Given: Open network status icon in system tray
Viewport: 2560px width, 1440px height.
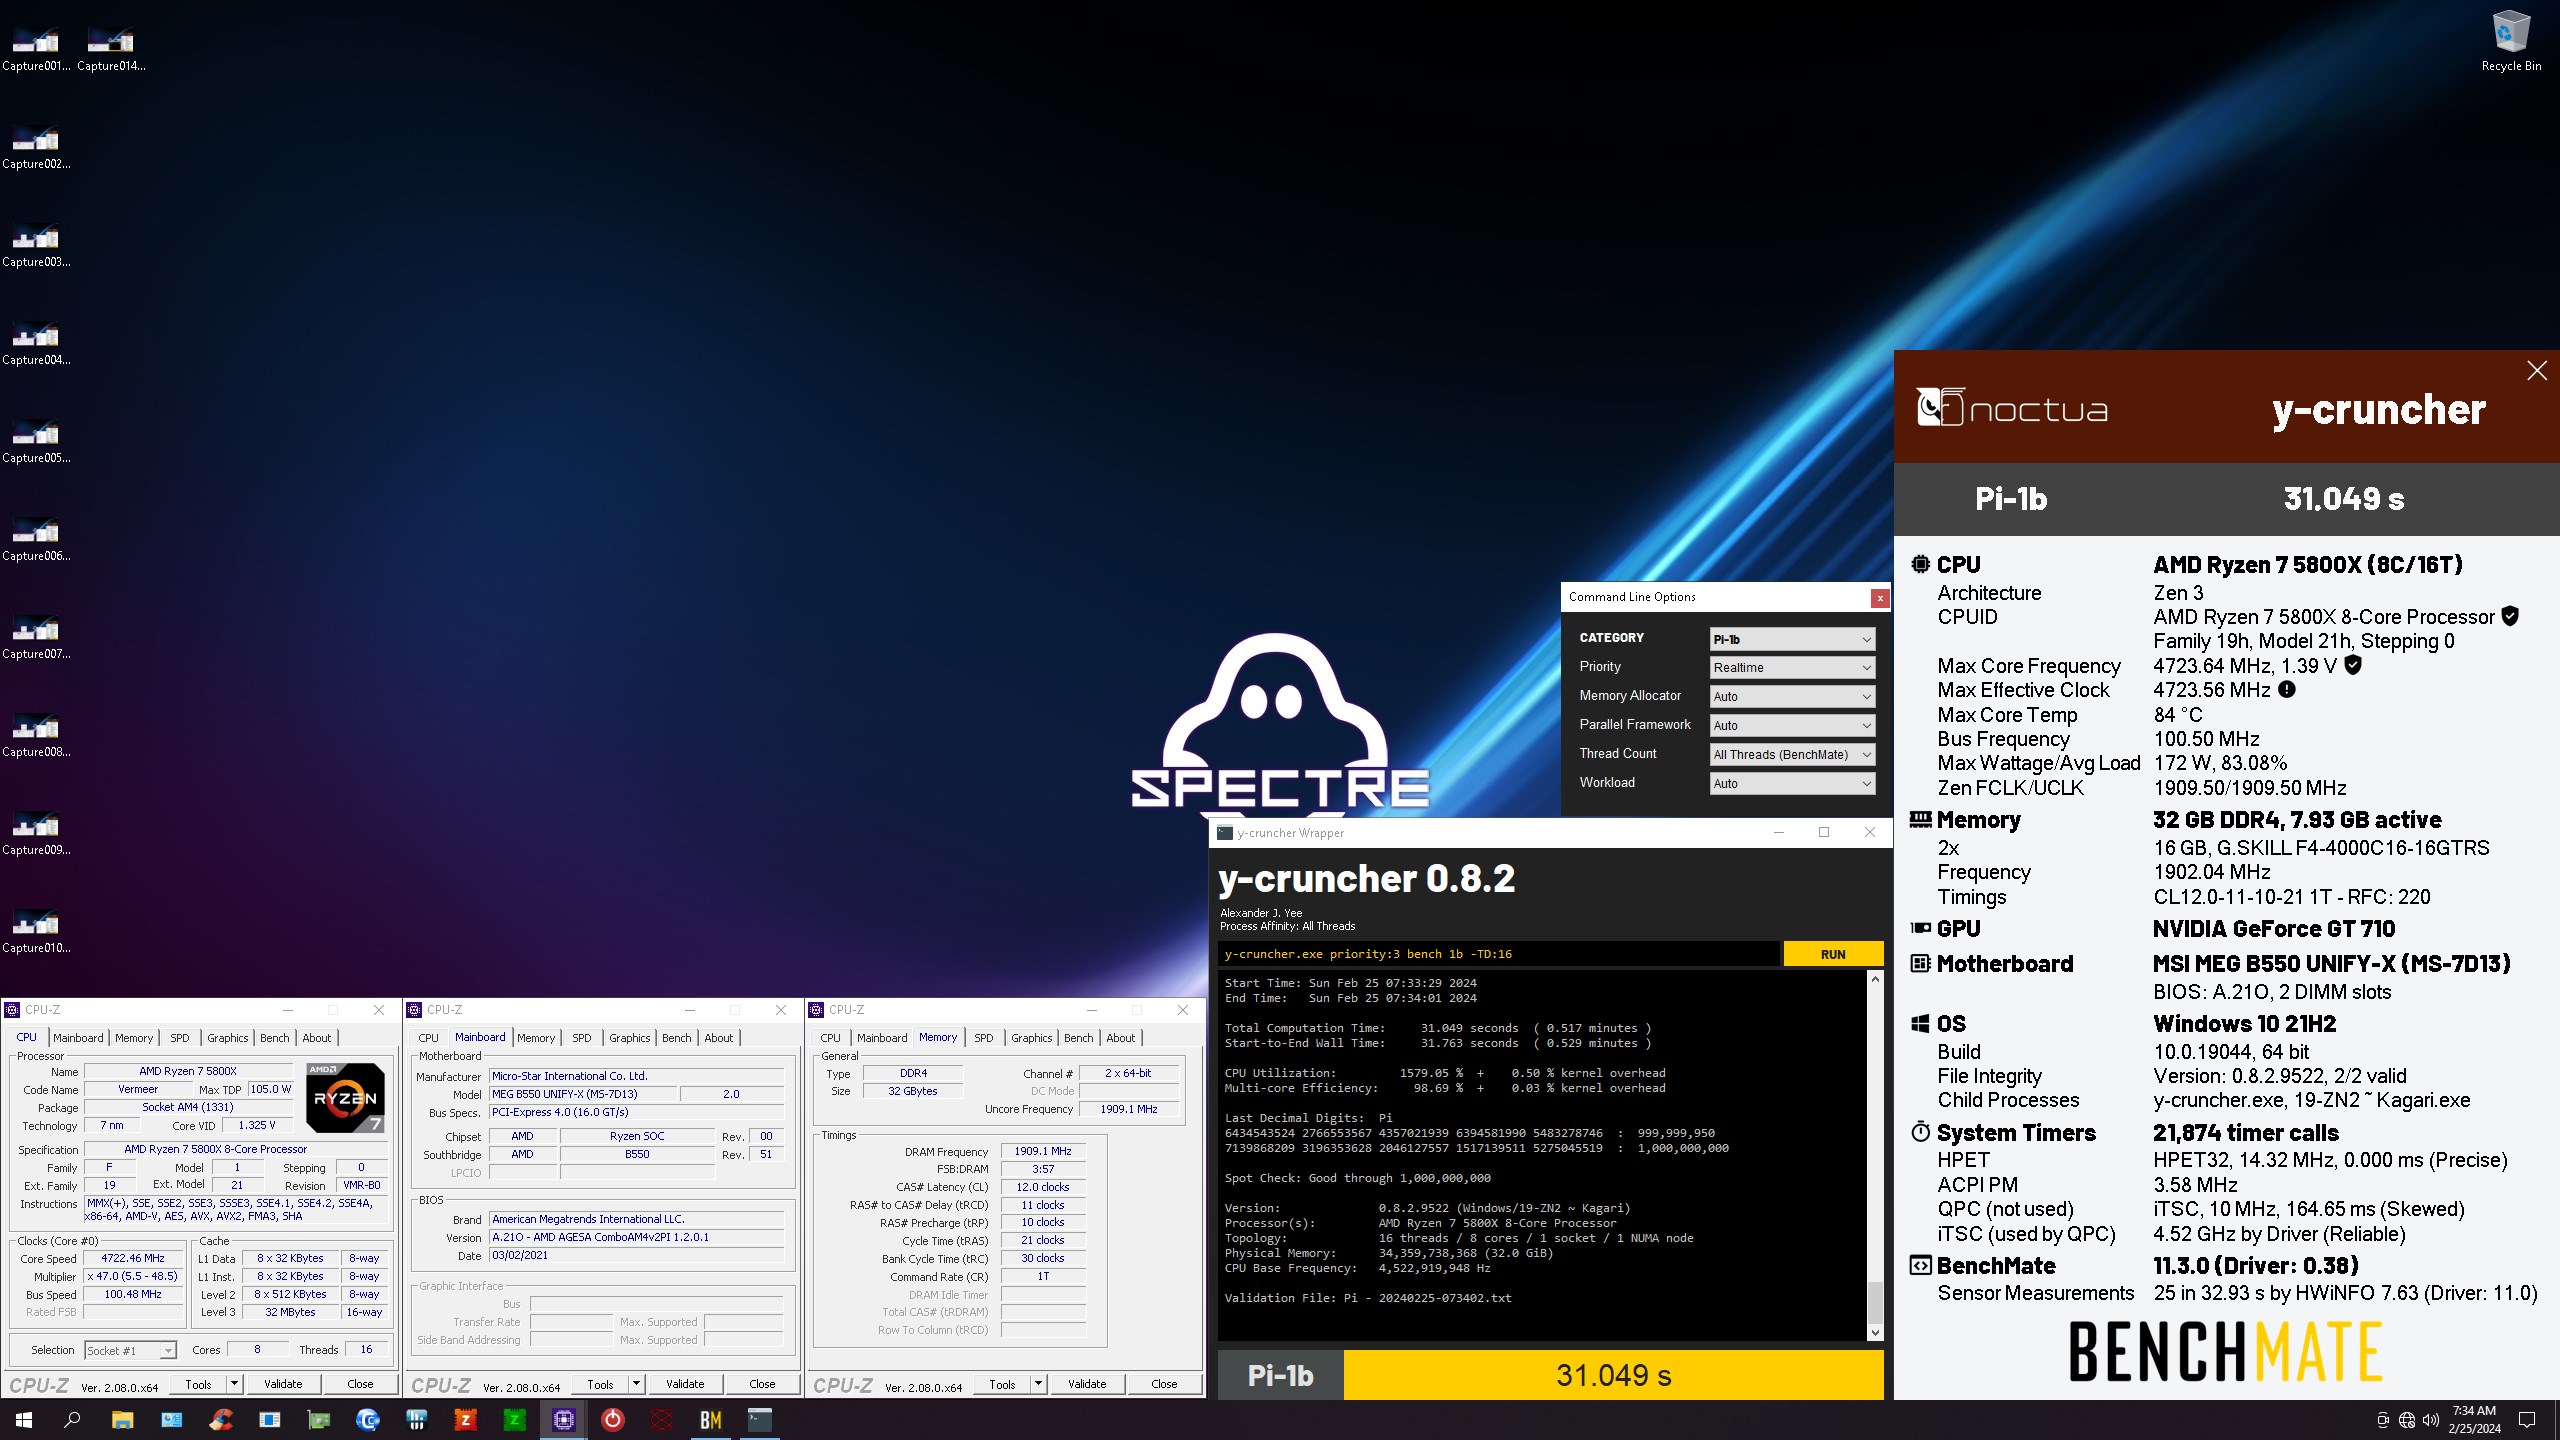Looking at the screenshot, I should (2407, 1420).
